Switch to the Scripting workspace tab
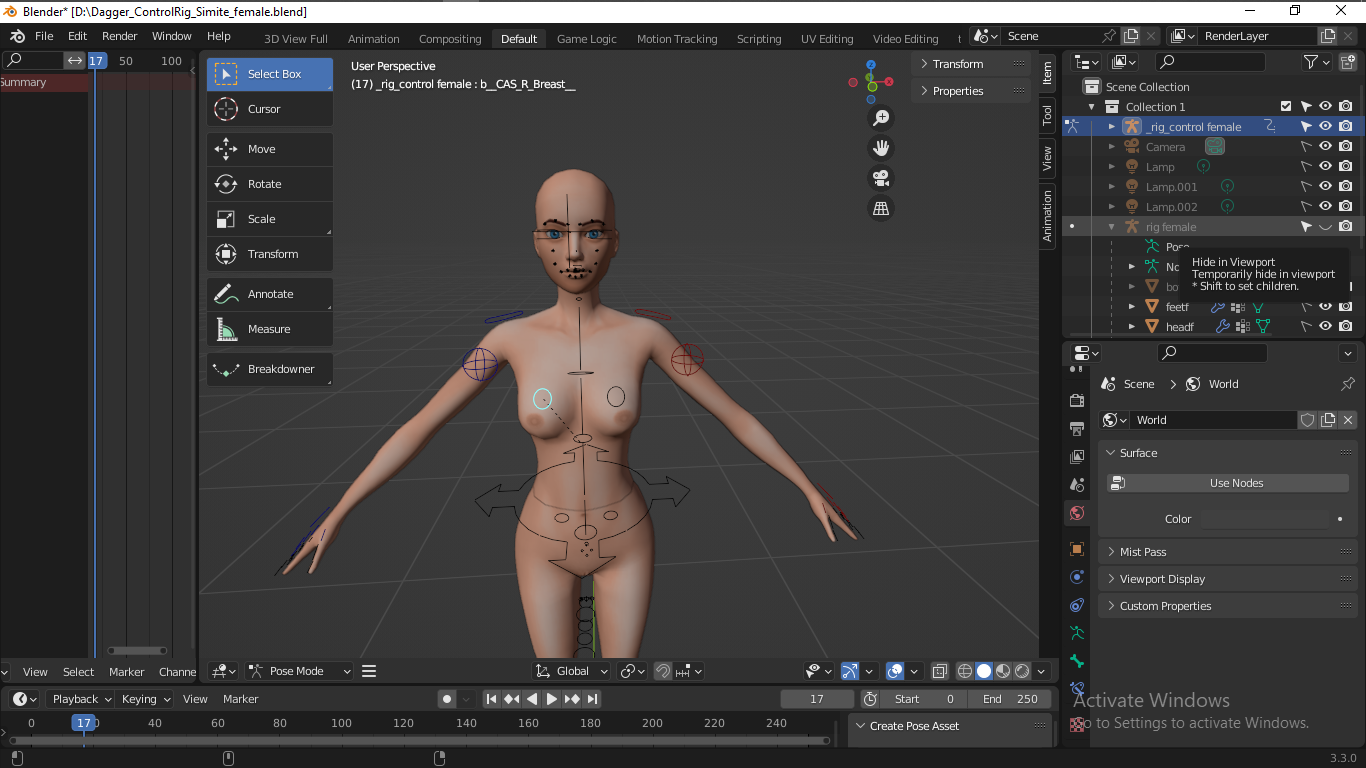This screenshot has width=1366, height=768. click(759, 38)
